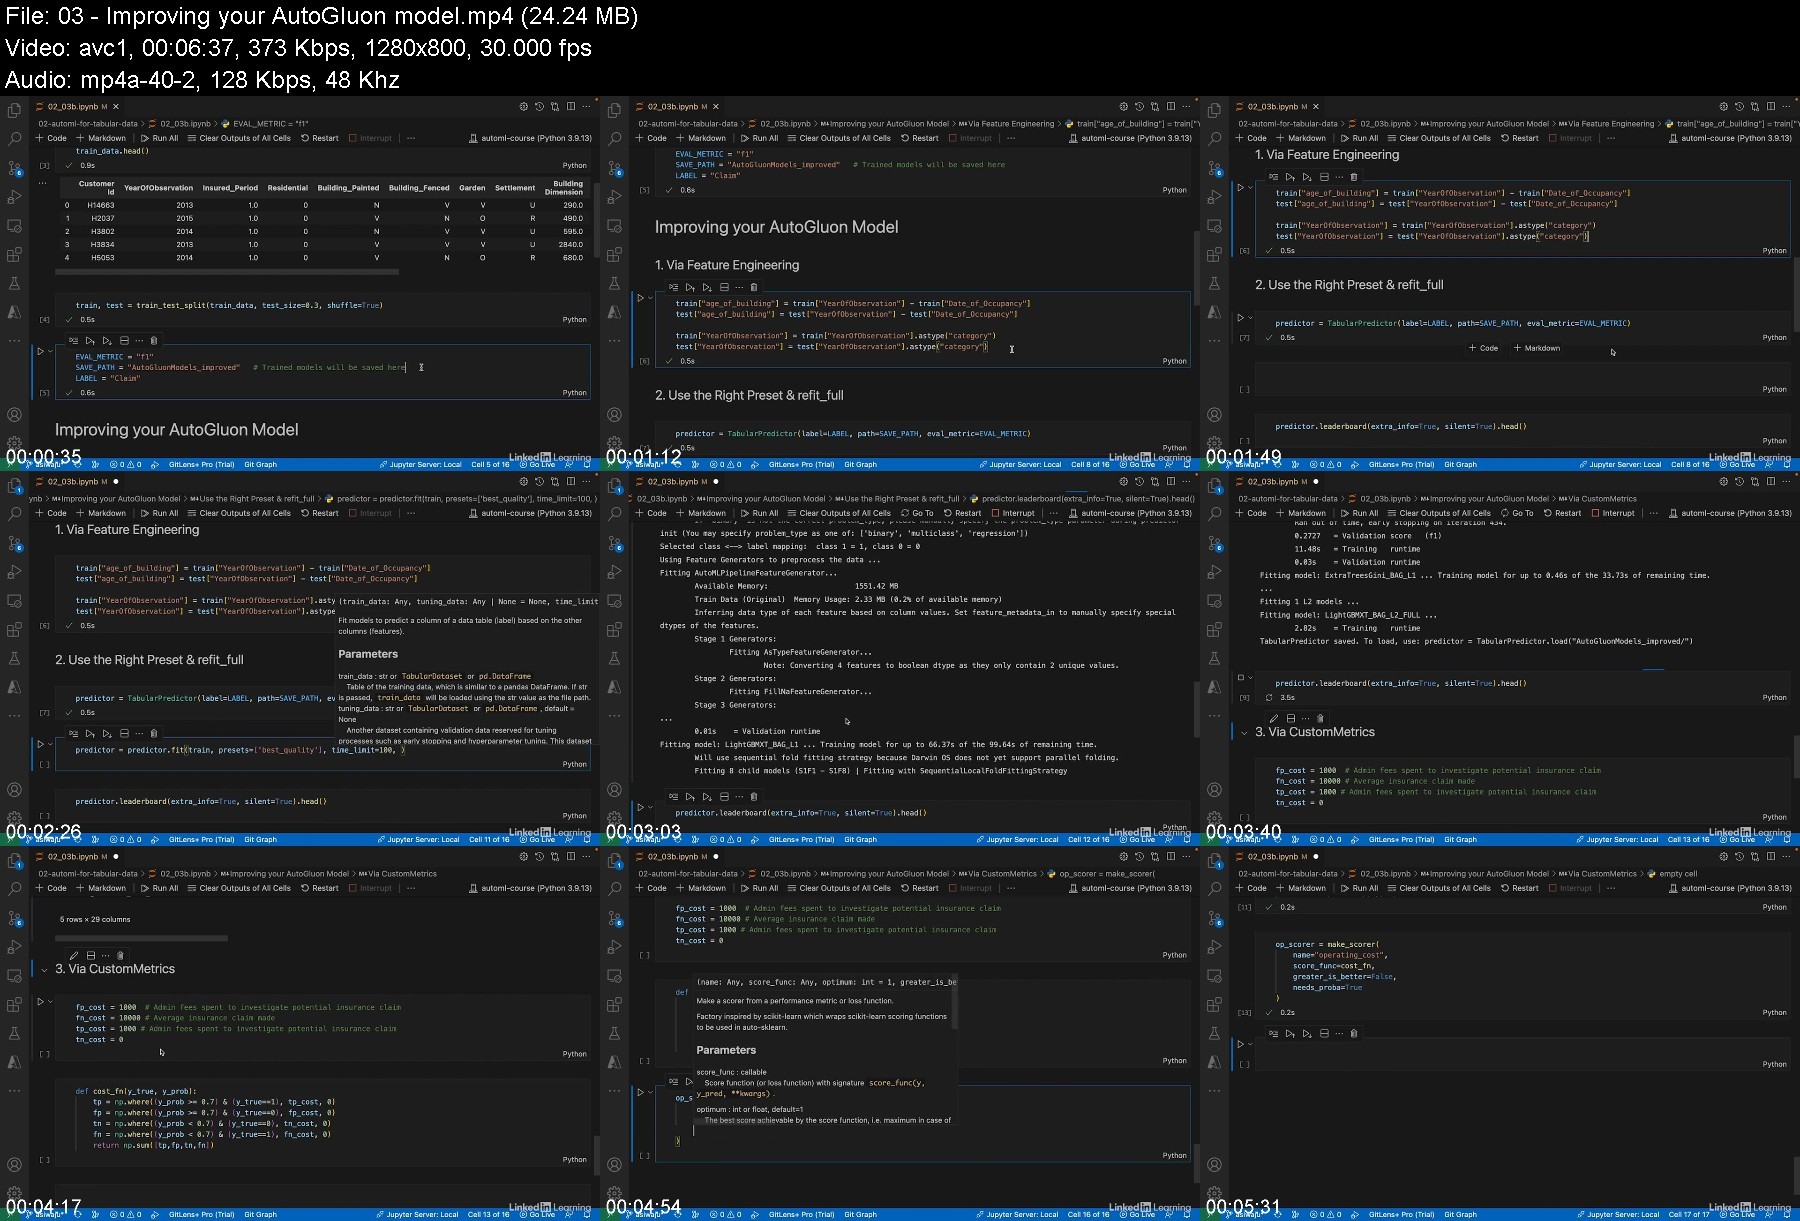Click GitLens+ Pro (Trial) in 00:03:03 frame status bar
The image size is (1800, 1221).
801,840
